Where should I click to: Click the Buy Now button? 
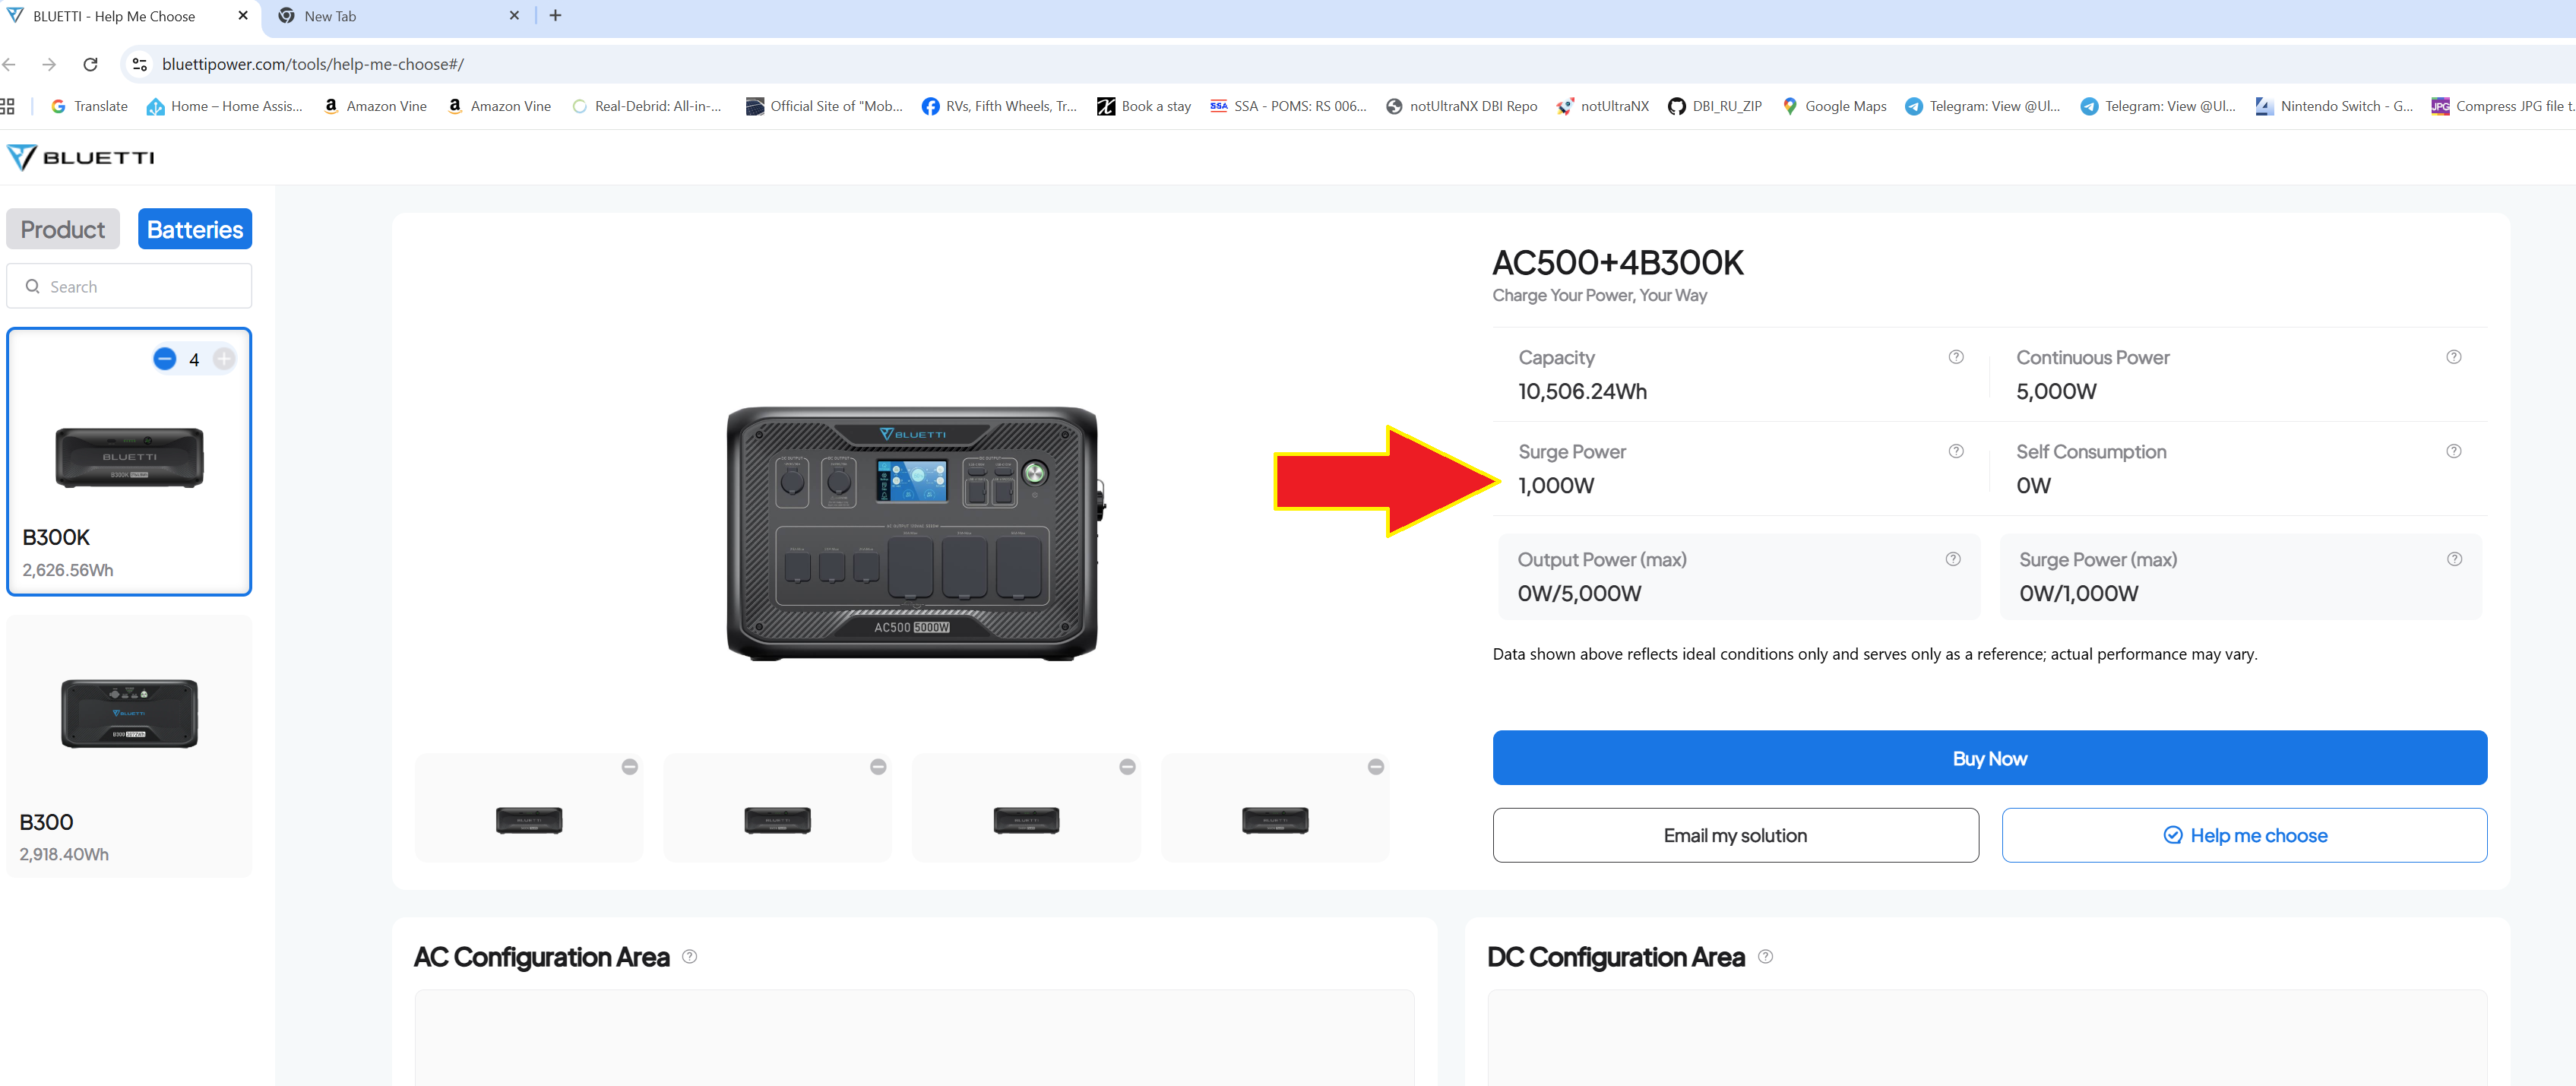(x=1990, y=758)
